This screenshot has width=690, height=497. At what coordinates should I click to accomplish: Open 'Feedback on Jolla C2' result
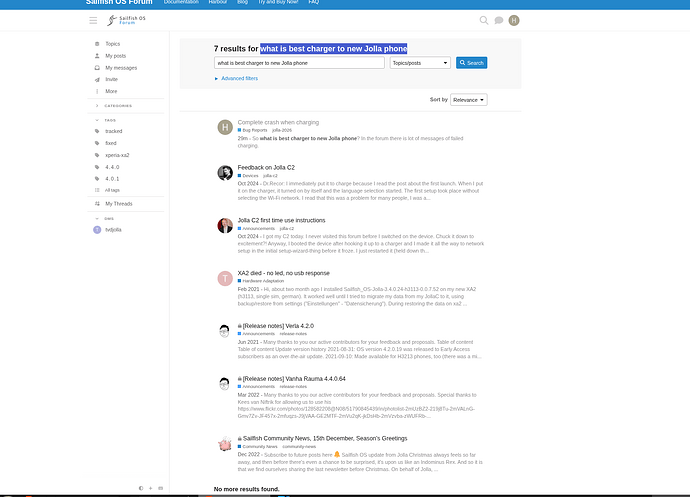coord(266,167)
